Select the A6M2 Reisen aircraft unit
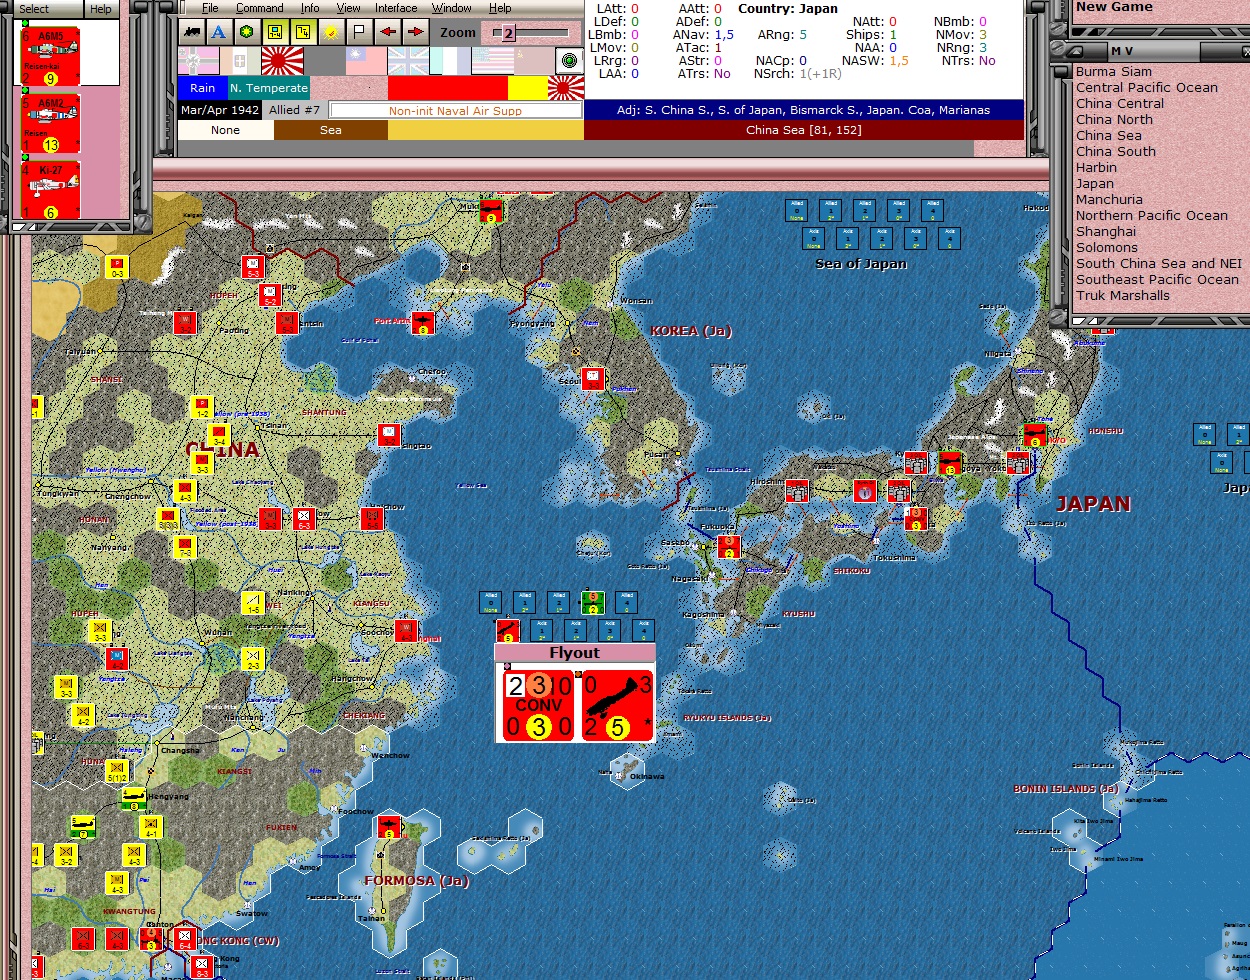The height and width of the screenshot is (980, 1250). (50, 123)
